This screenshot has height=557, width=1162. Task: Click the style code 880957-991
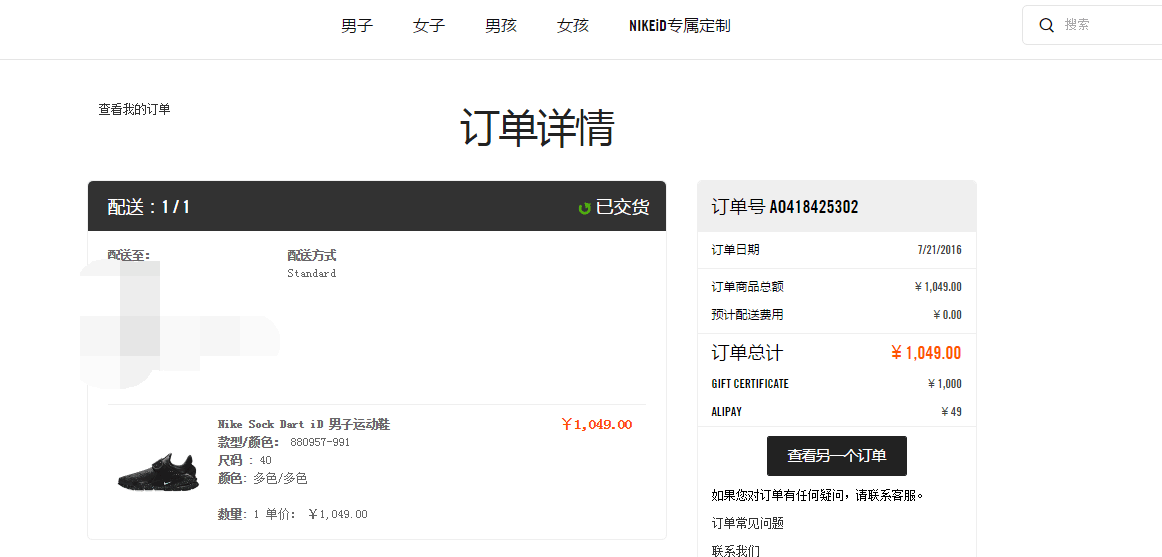coord(319,443)
